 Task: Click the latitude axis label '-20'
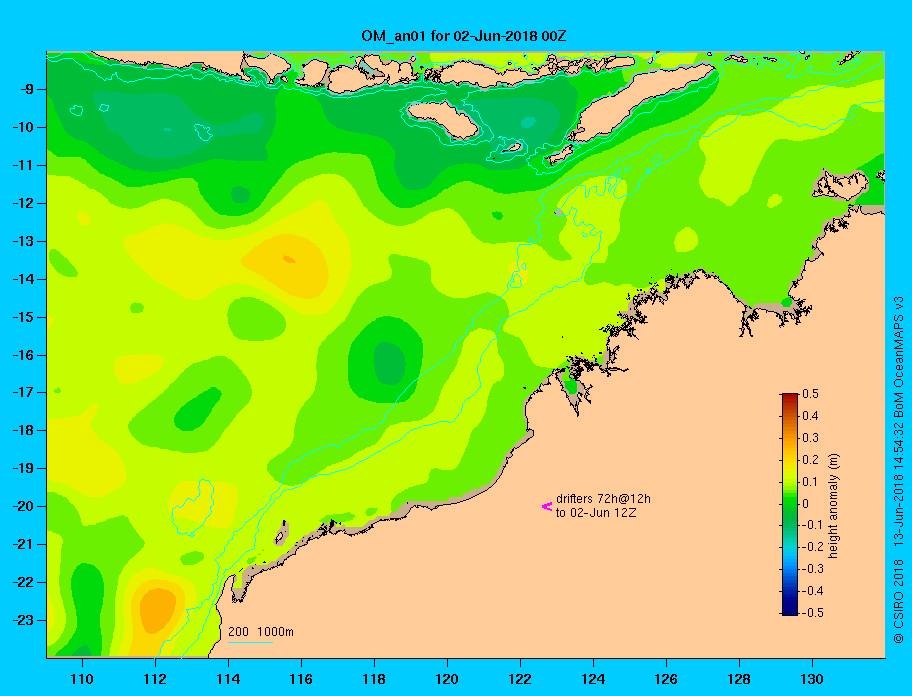click(x=22, y=506)
